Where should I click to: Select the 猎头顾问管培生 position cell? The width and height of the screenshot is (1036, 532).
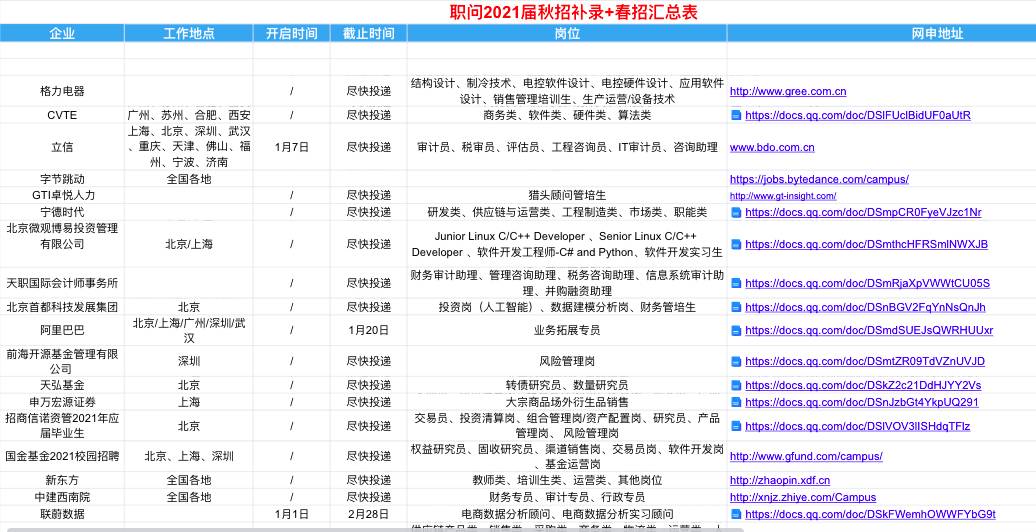tap(567, 196)
